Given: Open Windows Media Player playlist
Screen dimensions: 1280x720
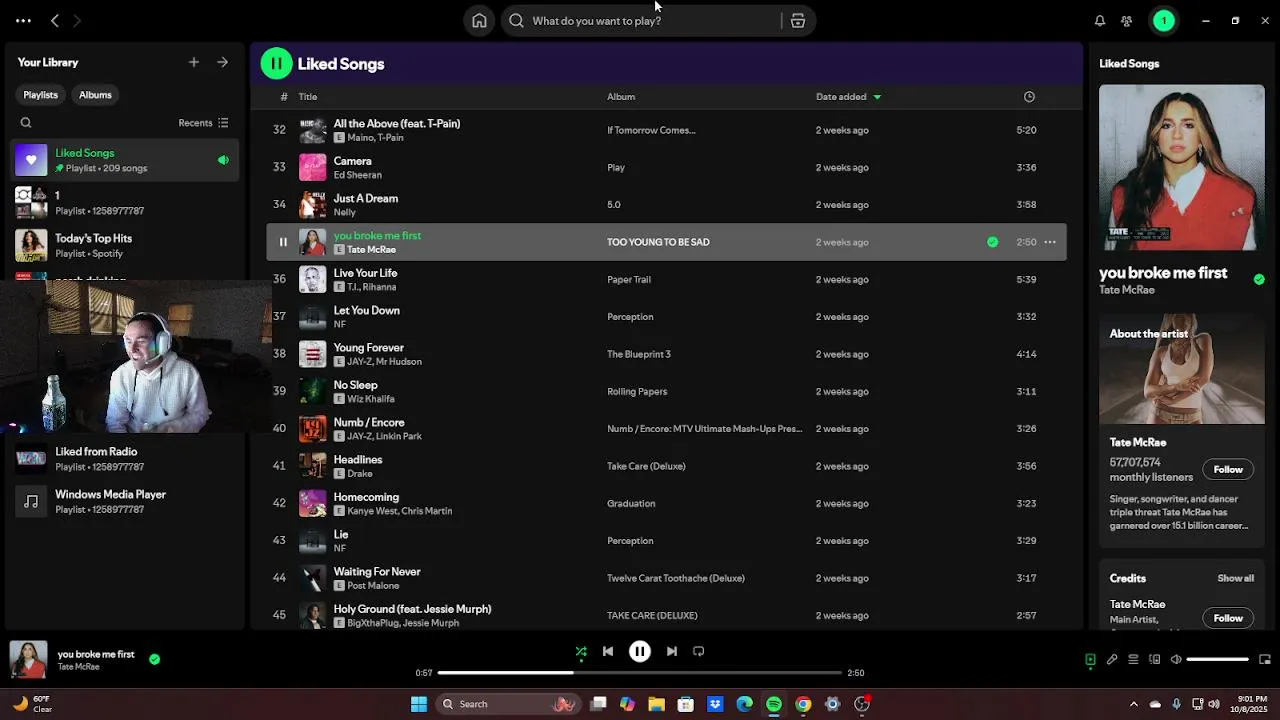Looking at the screenshot, I should point(125,501).
